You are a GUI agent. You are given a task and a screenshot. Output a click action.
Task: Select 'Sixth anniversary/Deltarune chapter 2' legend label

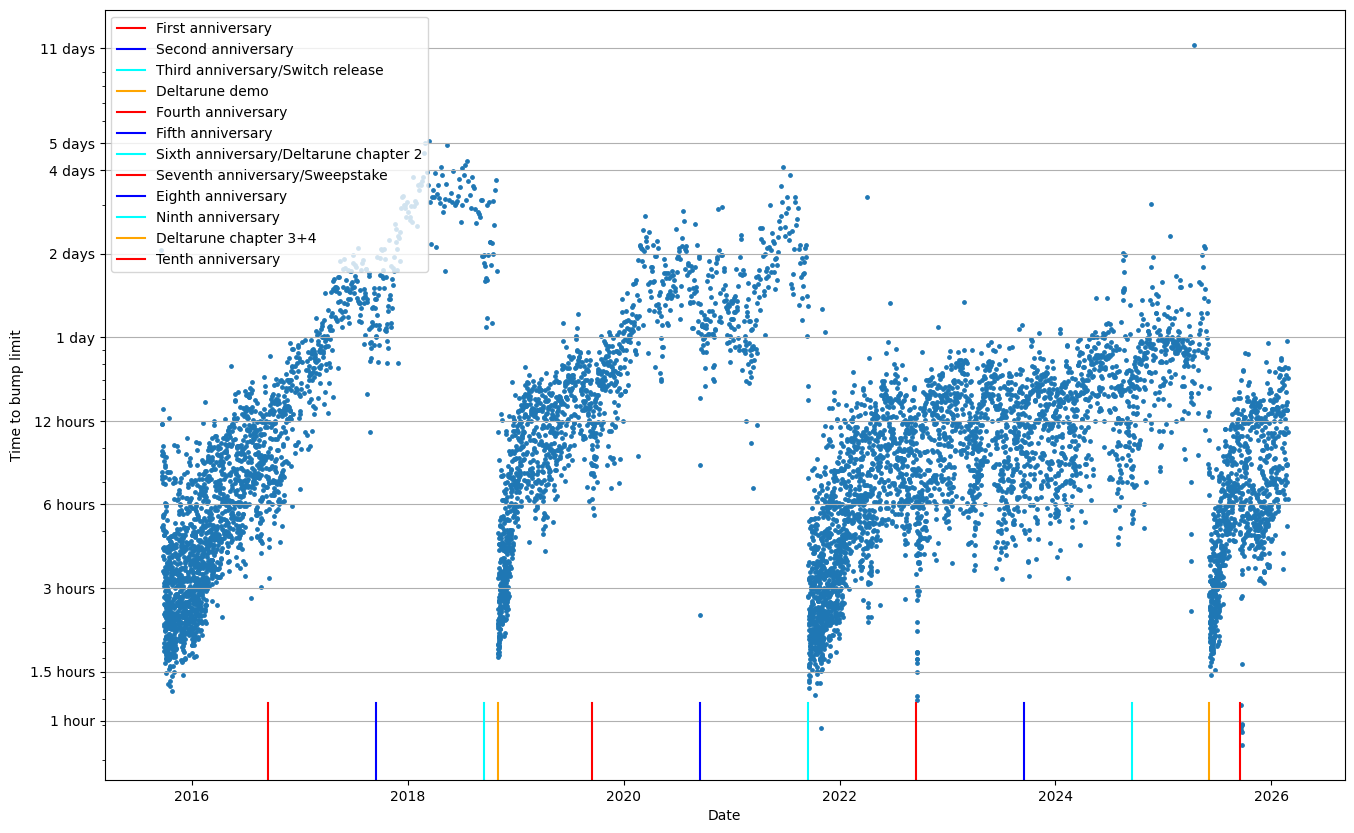point(289,155)
